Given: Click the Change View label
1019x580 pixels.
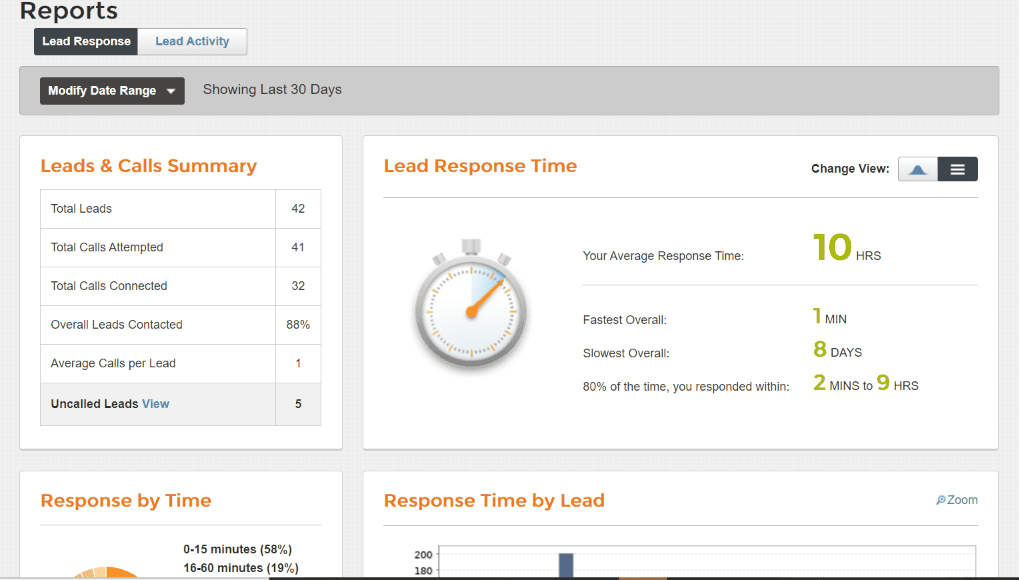Looking at the screenshot, I should (x=850, y=169).
